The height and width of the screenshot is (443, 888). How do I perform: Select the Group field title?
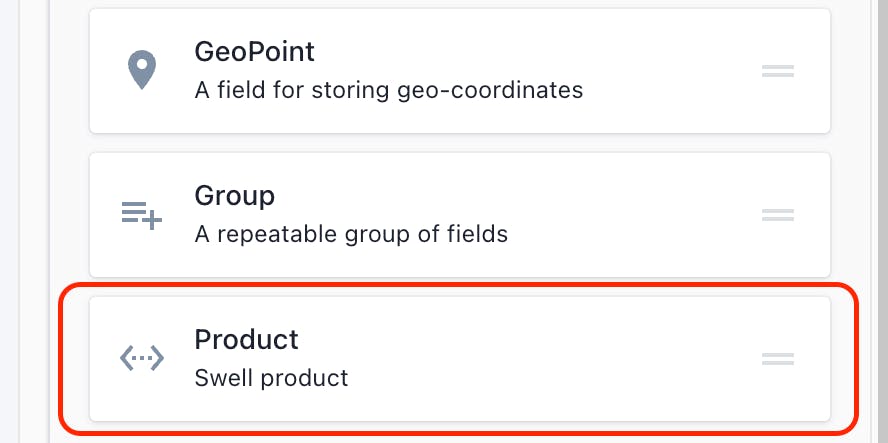coord(234,196)
